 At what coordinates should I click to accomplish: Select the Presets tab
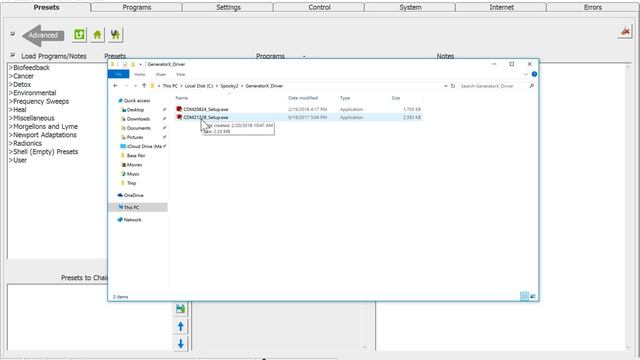(x=46, y=7)
